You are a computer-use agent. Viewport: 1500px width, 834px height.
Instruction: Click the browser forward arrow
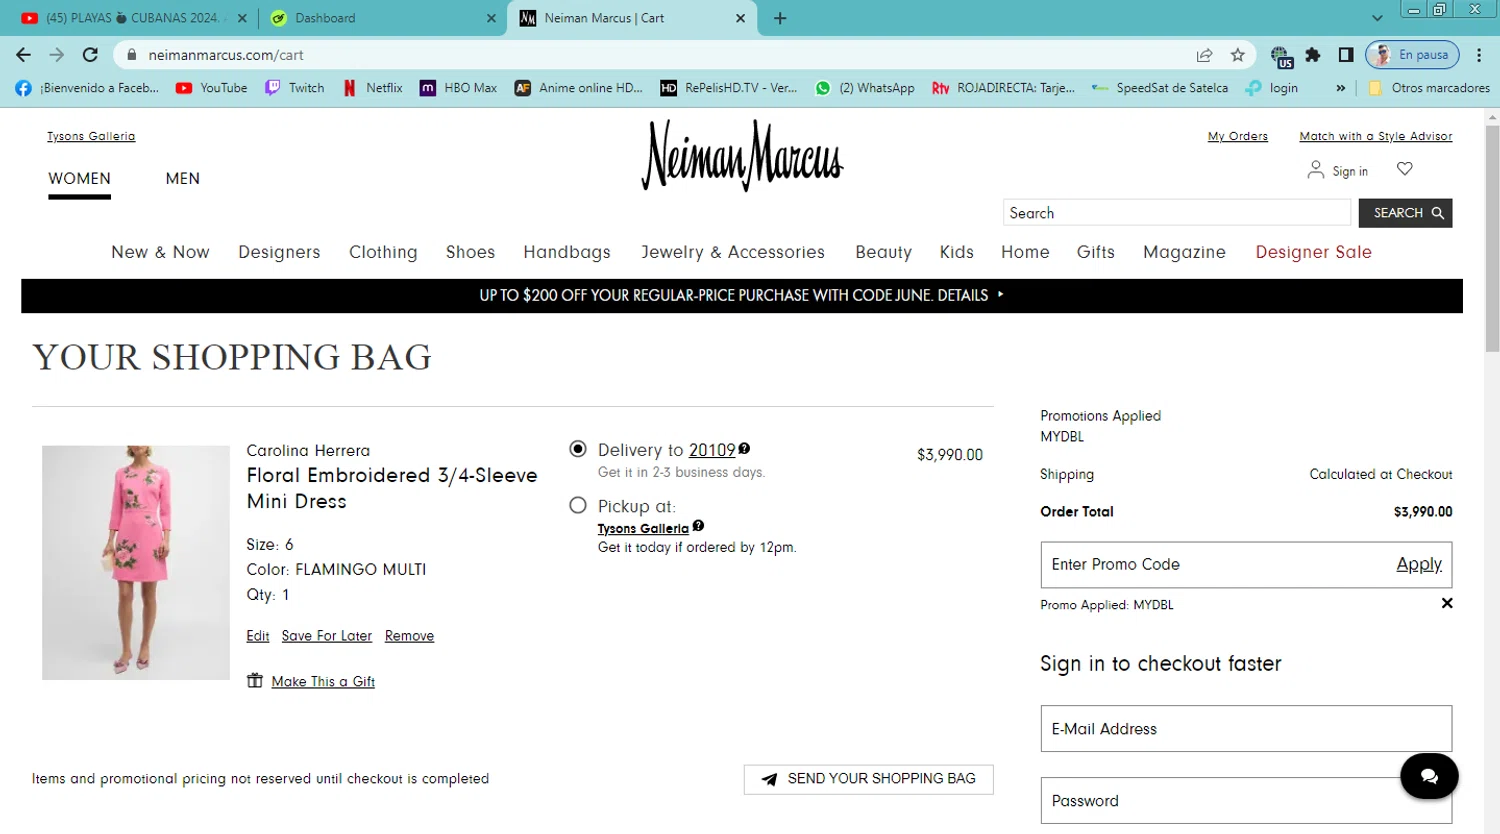pos(57,55)
